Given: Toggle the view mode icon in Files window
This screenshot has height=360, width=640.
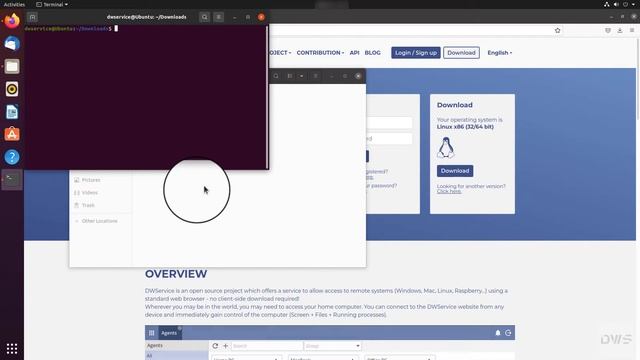Looking at the screenshot, I should coord(290,76).
